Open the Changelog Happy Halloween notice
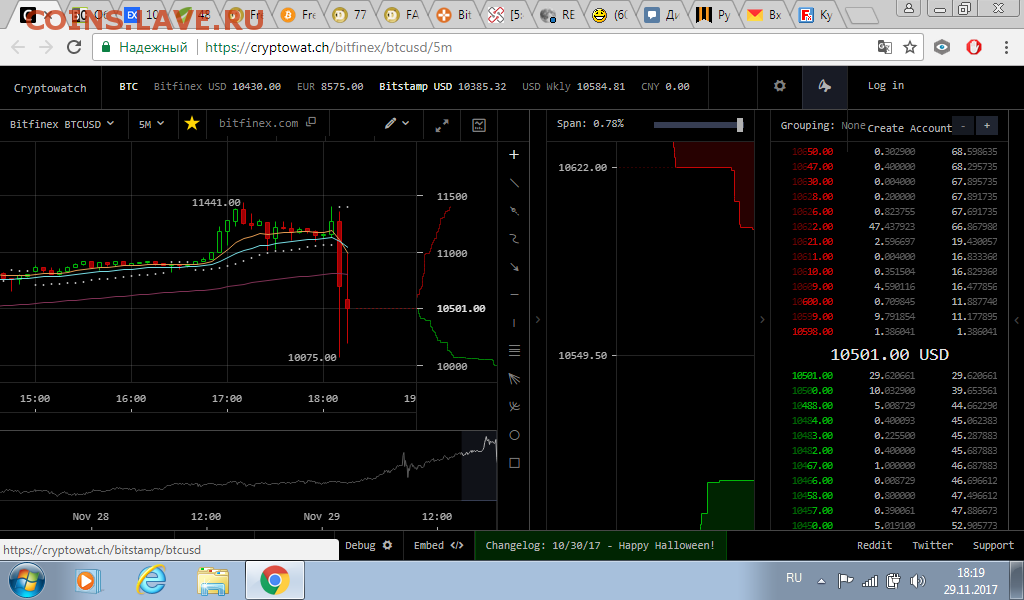The height and width of the screenshot is (600, 1024). [x=600, y=545]
